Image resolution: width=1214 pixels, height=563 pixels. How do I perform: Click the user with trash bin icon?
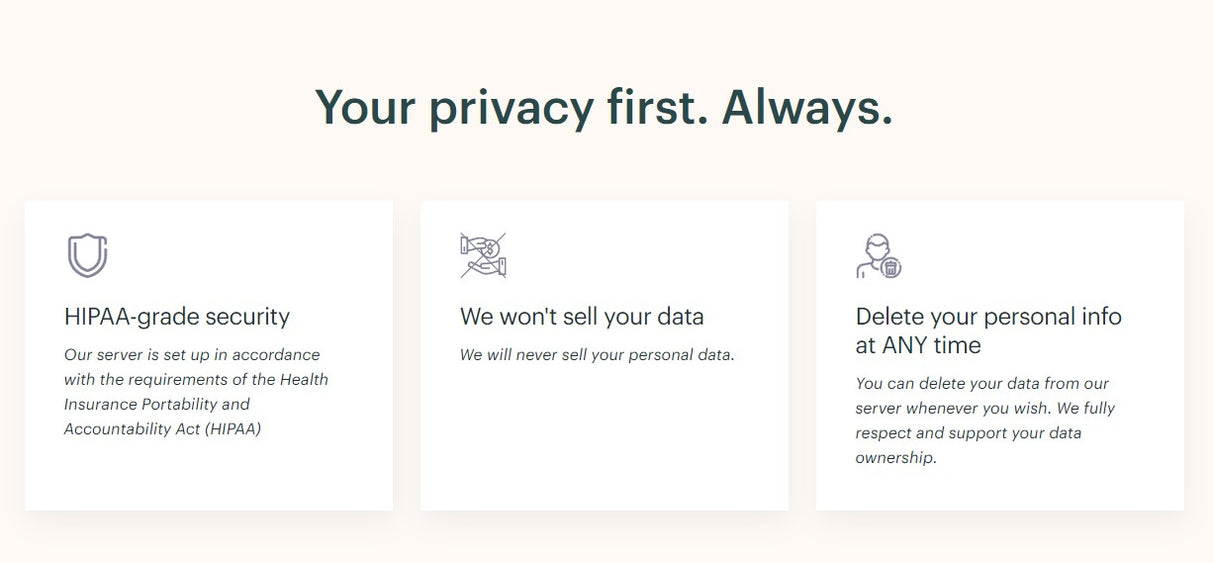[878, 255]
